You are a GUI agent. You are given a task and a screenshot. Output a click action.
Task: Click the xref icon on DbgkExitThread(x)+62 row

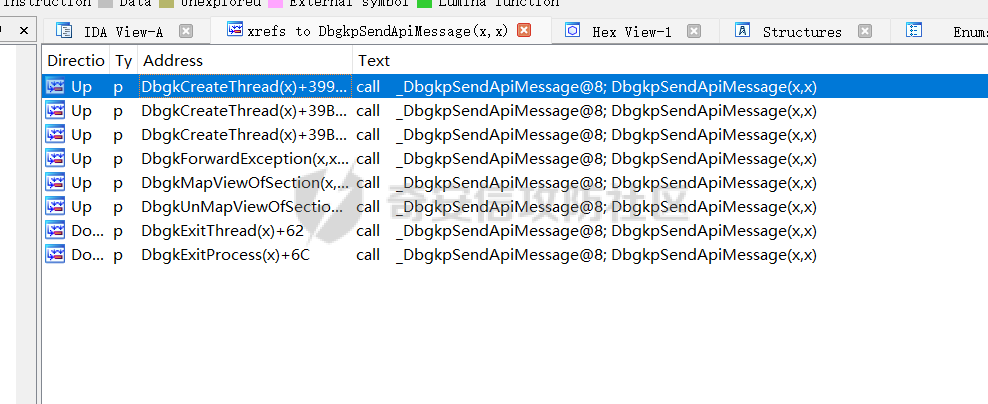(x=55, y=230)
